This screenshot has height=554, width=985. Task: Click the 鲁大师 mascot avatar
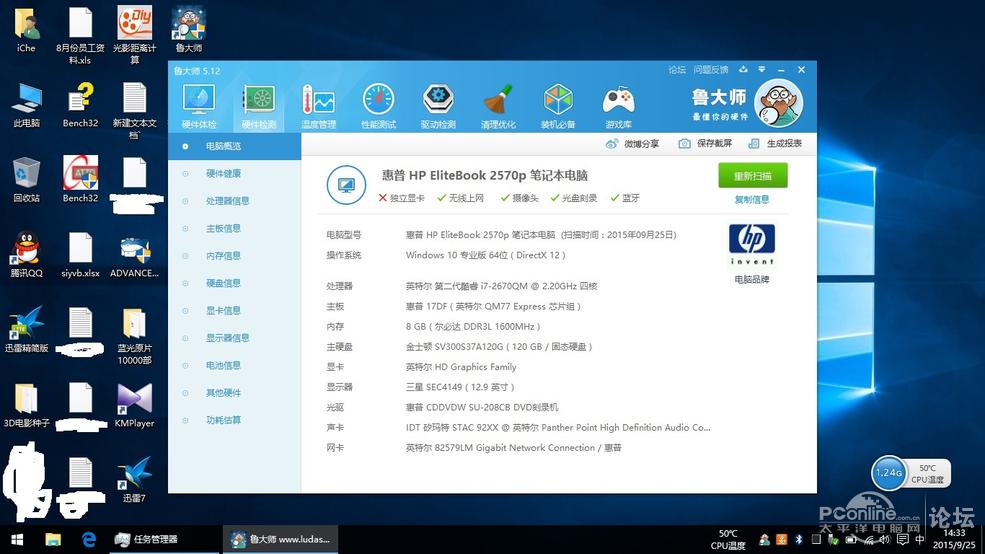click(778, 104)
